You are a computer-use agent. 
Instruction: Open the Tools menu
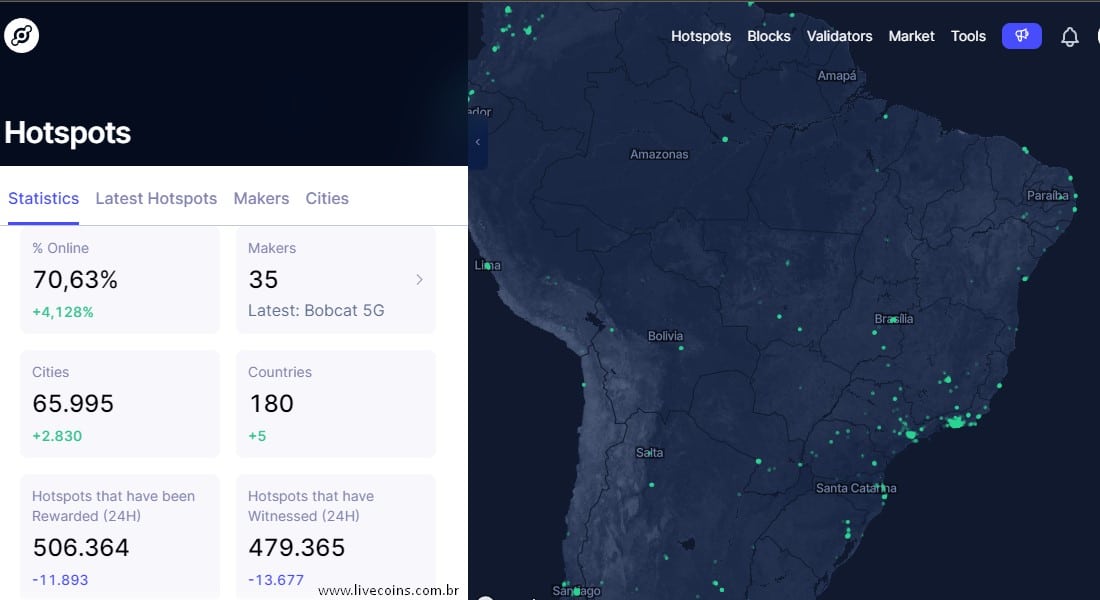(x=968, y=36)
